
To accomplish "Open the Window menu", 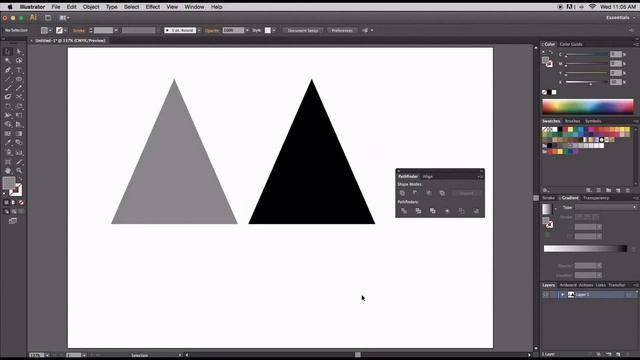I will [x=194, y=7].
